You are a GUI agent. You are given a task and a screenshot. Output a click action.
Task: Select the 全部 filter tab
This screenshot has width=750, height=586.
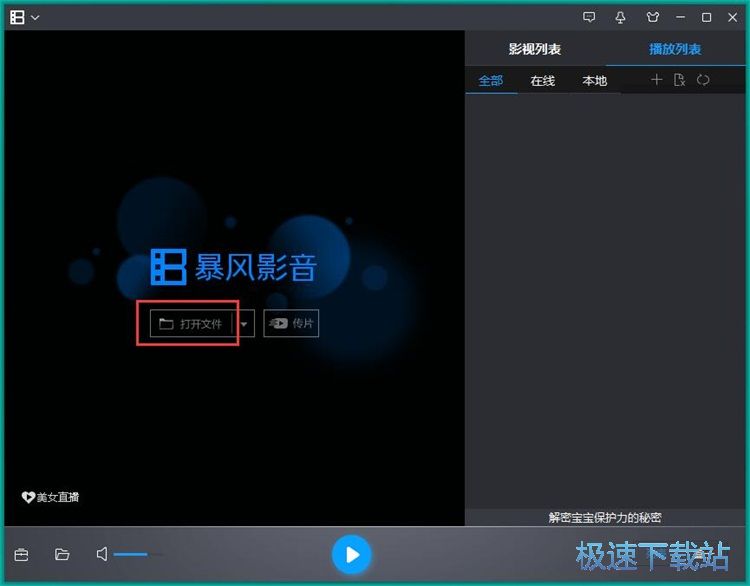pyautogui.click(x=491, y=80)
